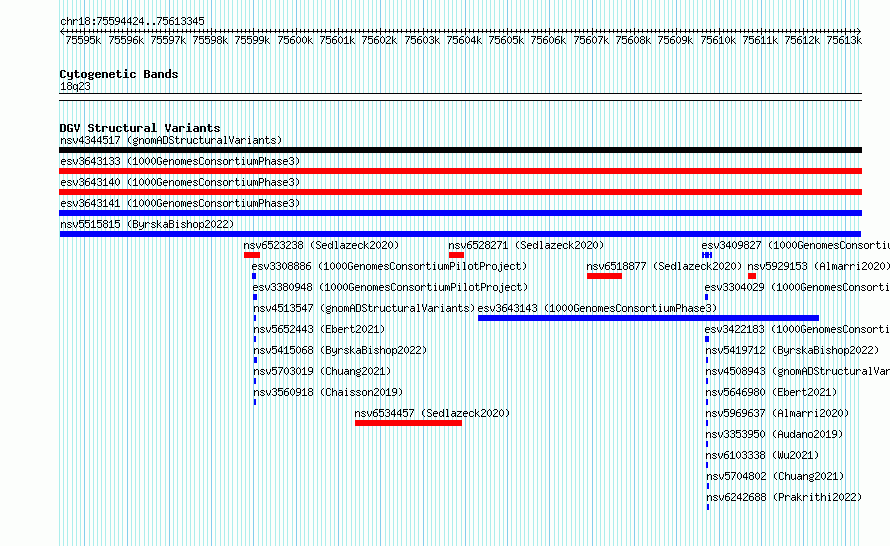Click the black bar for nsv4344517
Viewport: 890px width, 546px height.
tap(460, 150)
